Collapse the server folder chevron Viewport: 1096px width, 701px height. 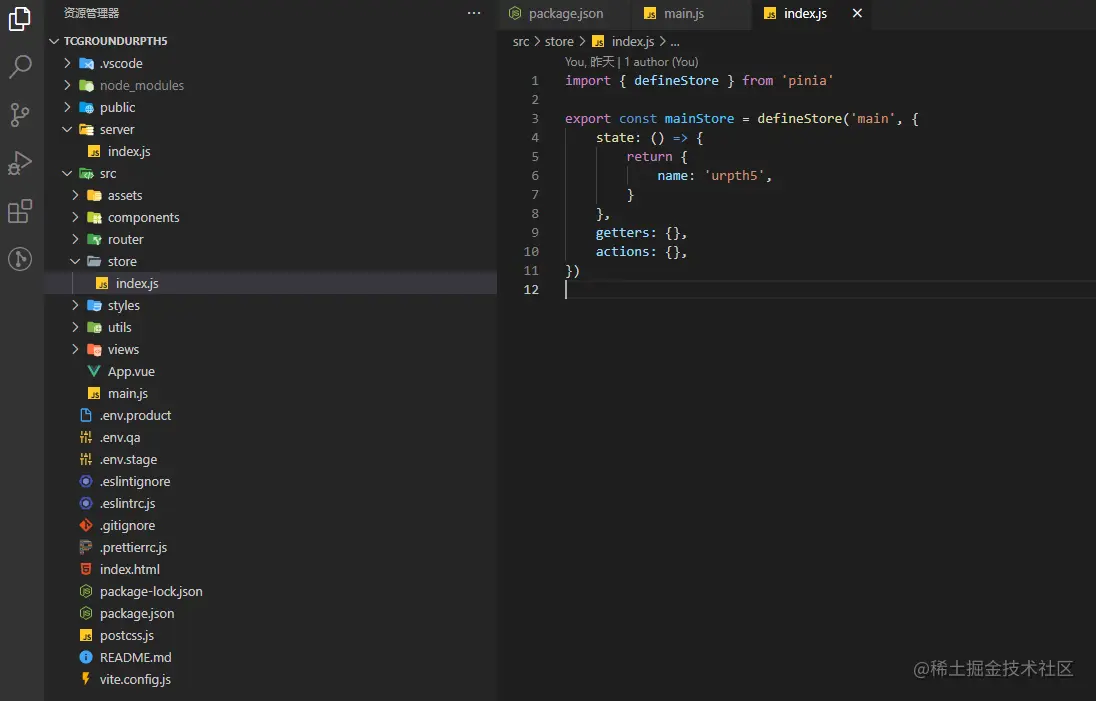click(67, 129)
